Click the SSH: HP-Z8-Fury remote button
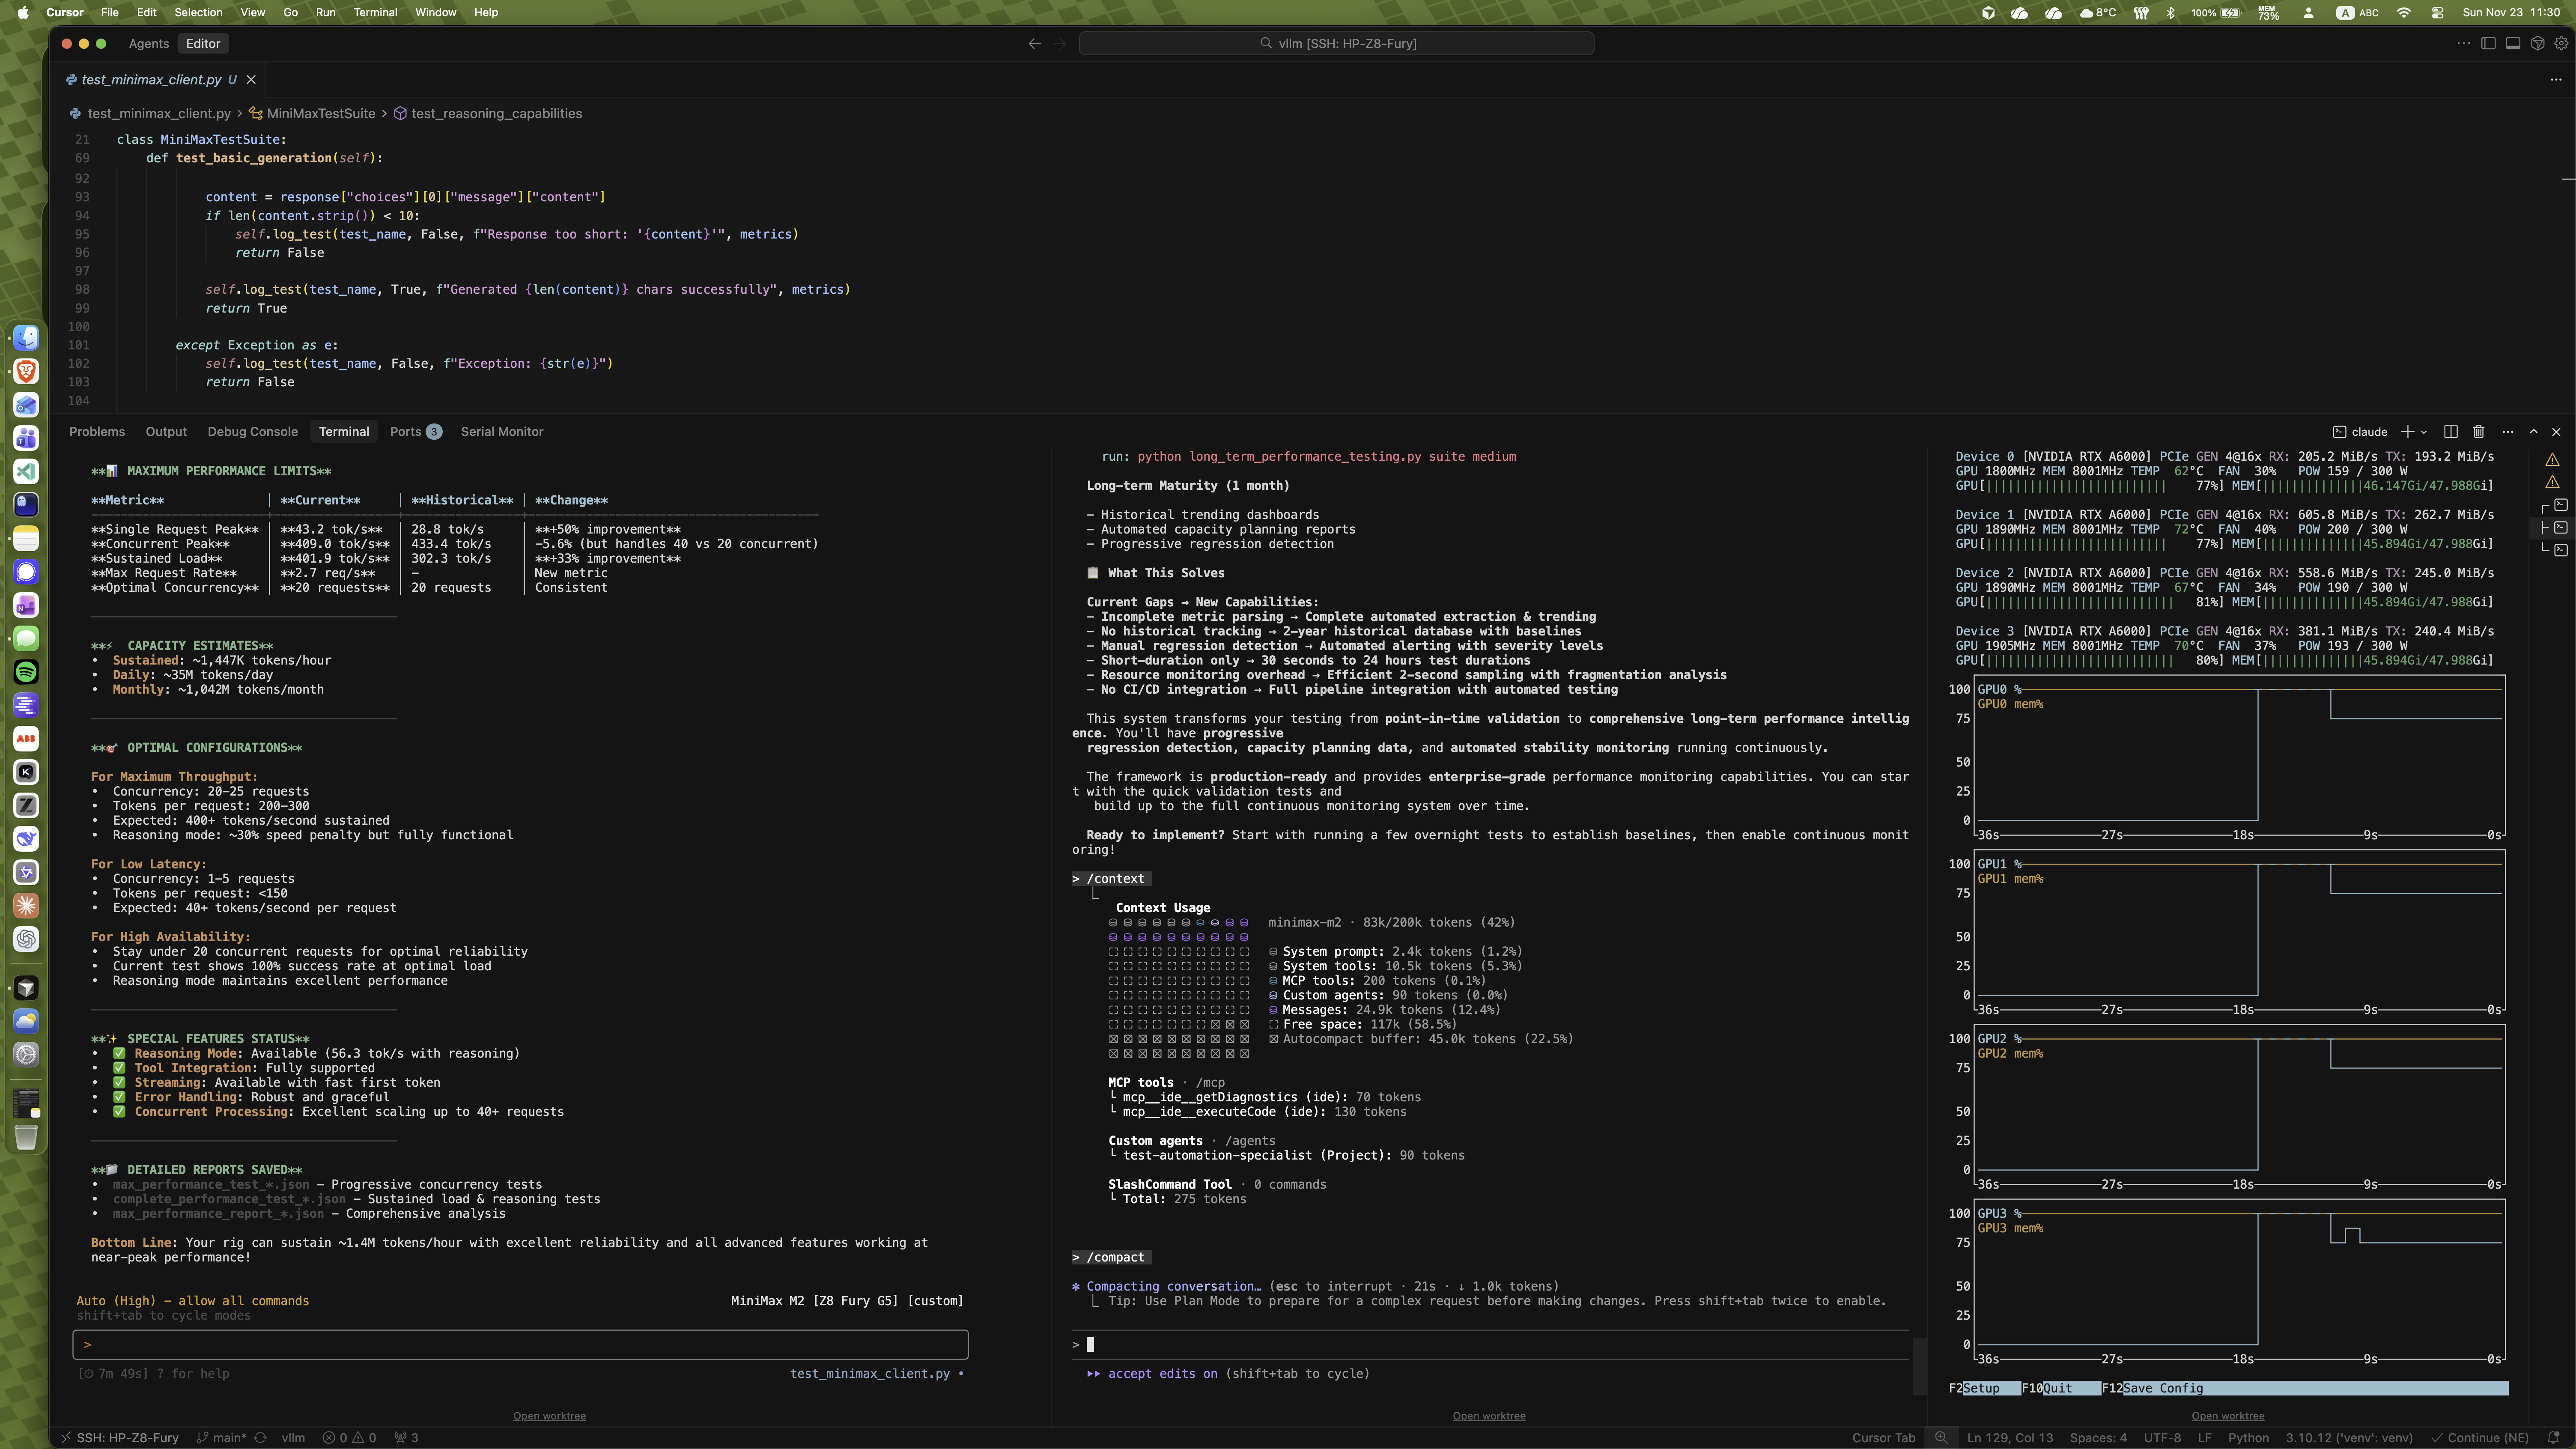The image size is (2576, 1449). pos(120,1438)
